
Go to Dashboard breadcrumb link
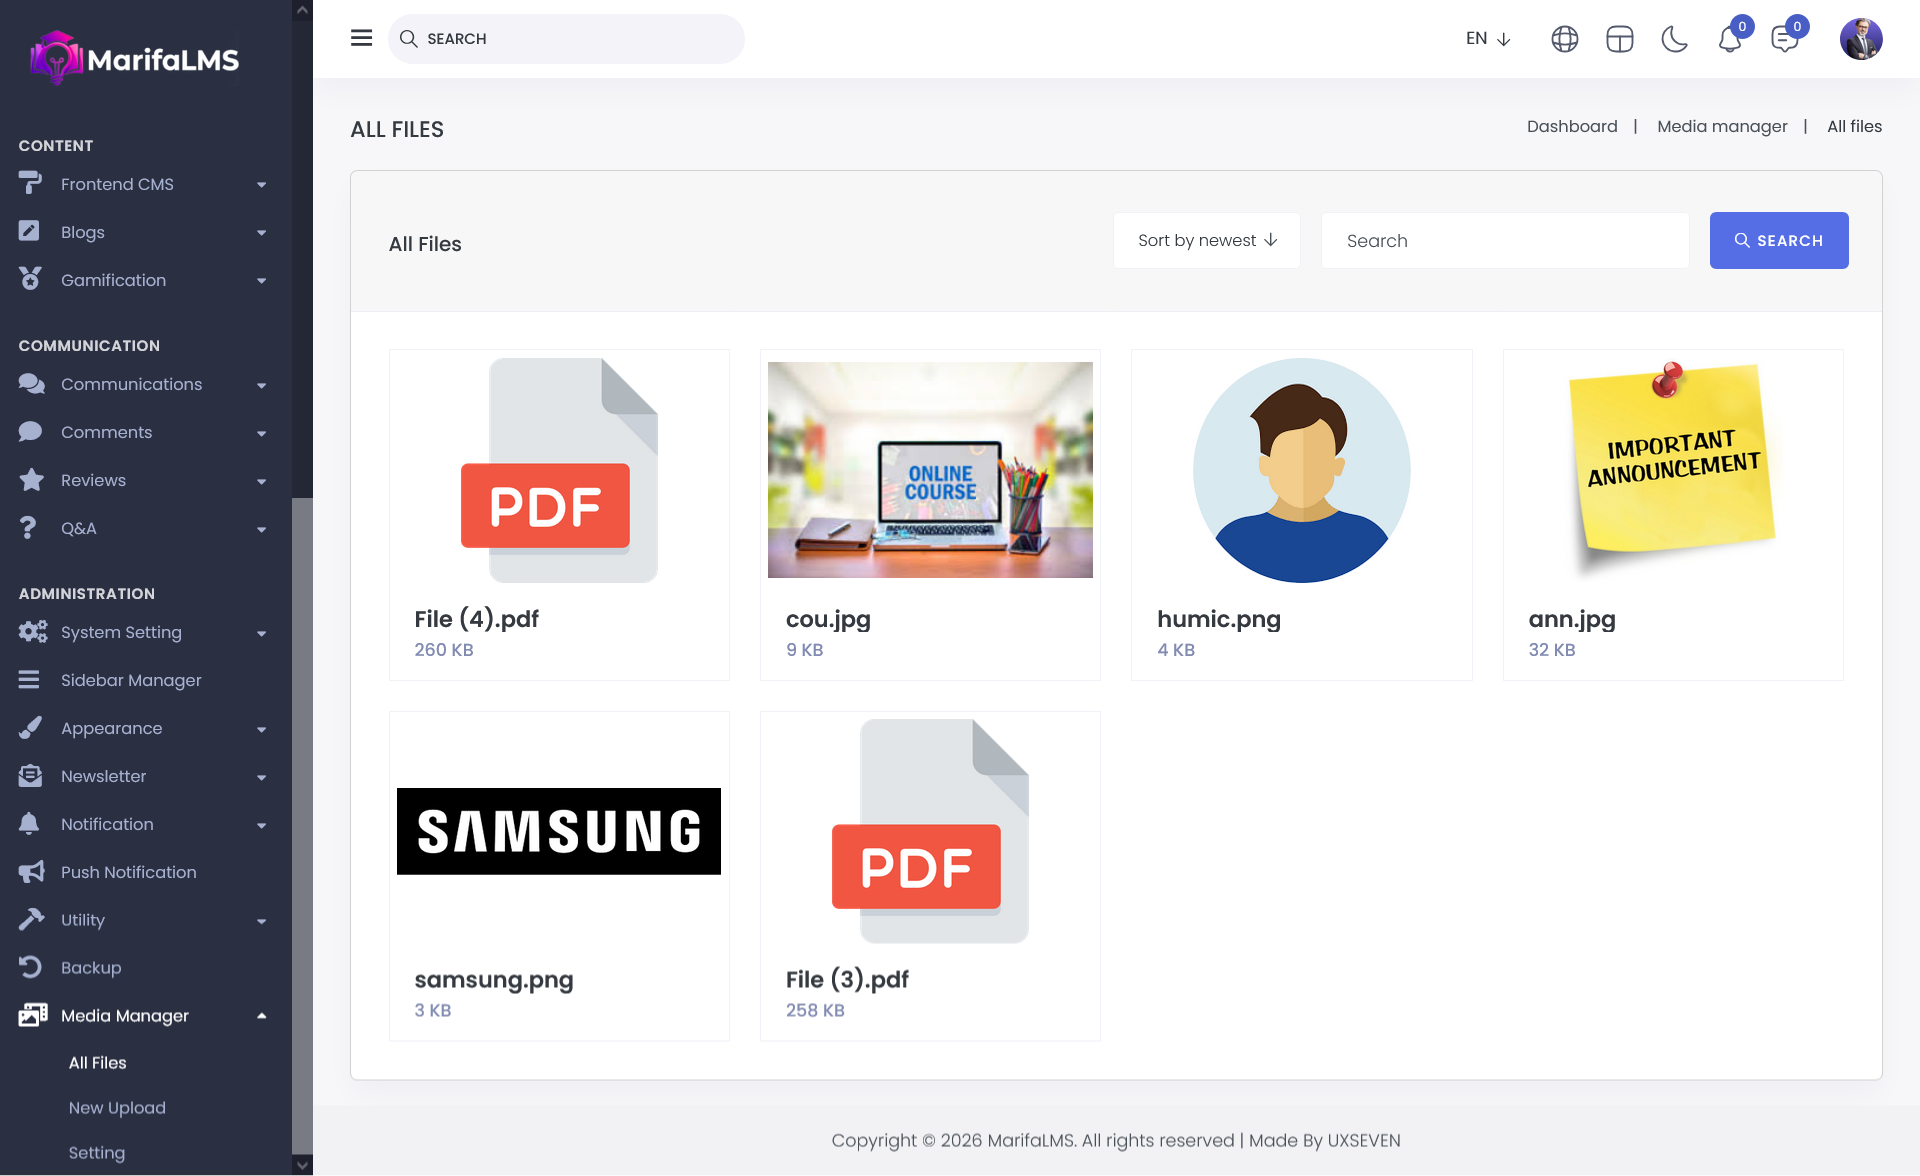[1571, 126]
